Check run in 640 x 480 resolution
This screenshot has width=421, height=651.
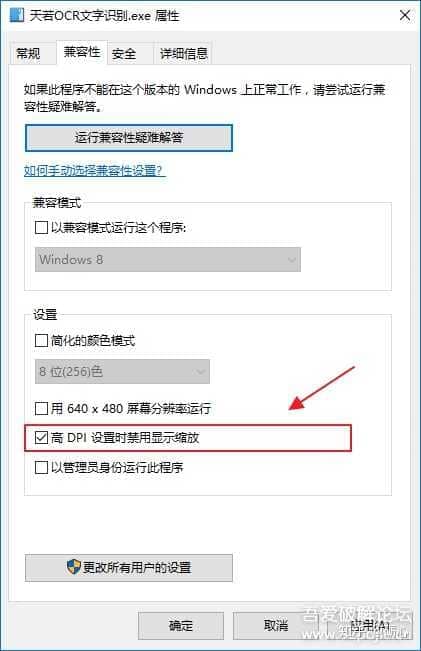[x=42, y=409]
